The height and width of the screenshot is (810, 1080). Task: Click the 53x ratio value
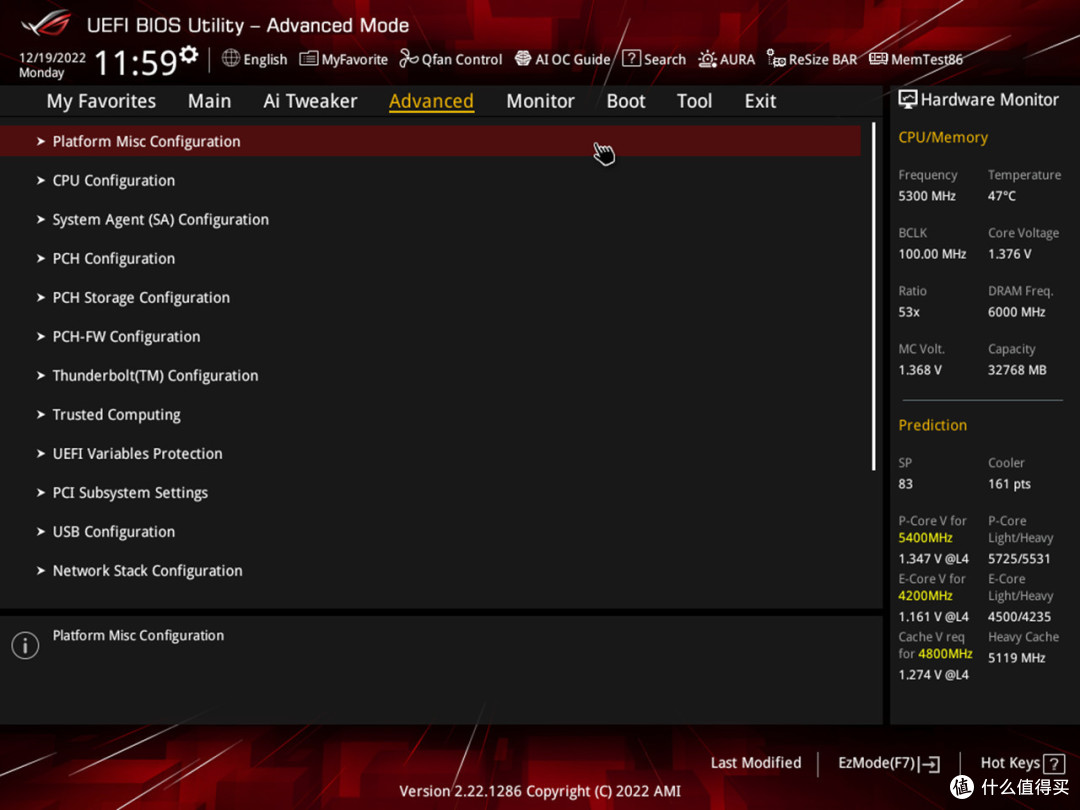tap(908, 312)
